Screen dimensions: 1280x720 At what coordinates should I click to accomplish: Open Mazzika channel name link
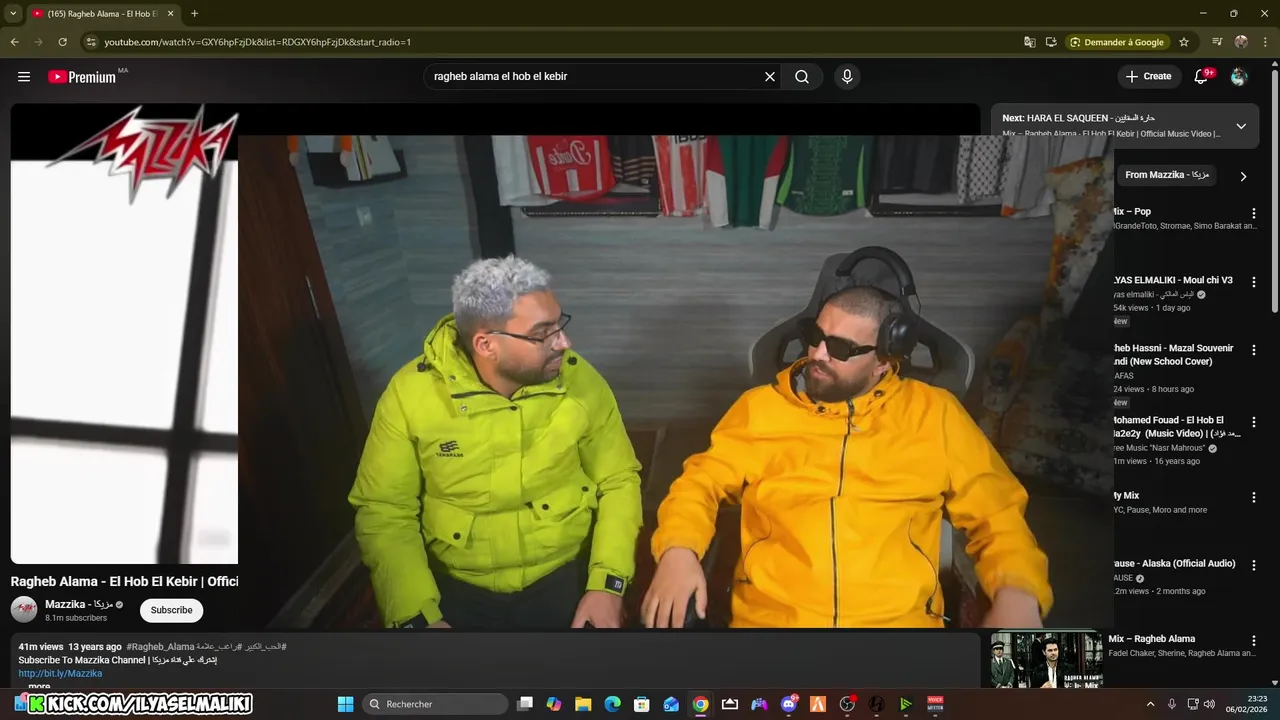79,604
